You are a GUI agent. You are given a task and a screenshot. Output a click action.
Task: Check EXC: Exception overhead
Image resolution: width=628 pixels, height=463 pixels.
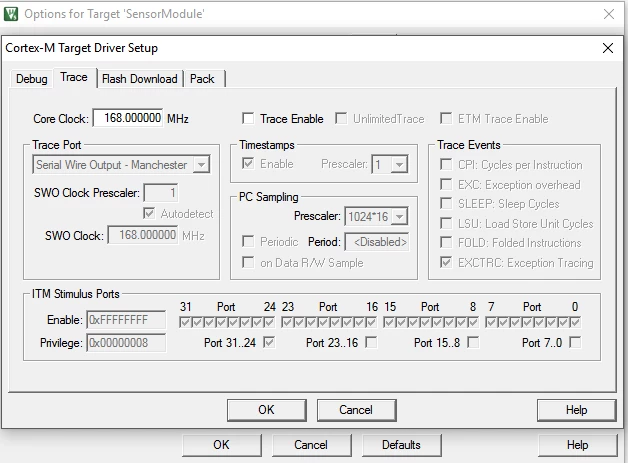tap(446, 184)
